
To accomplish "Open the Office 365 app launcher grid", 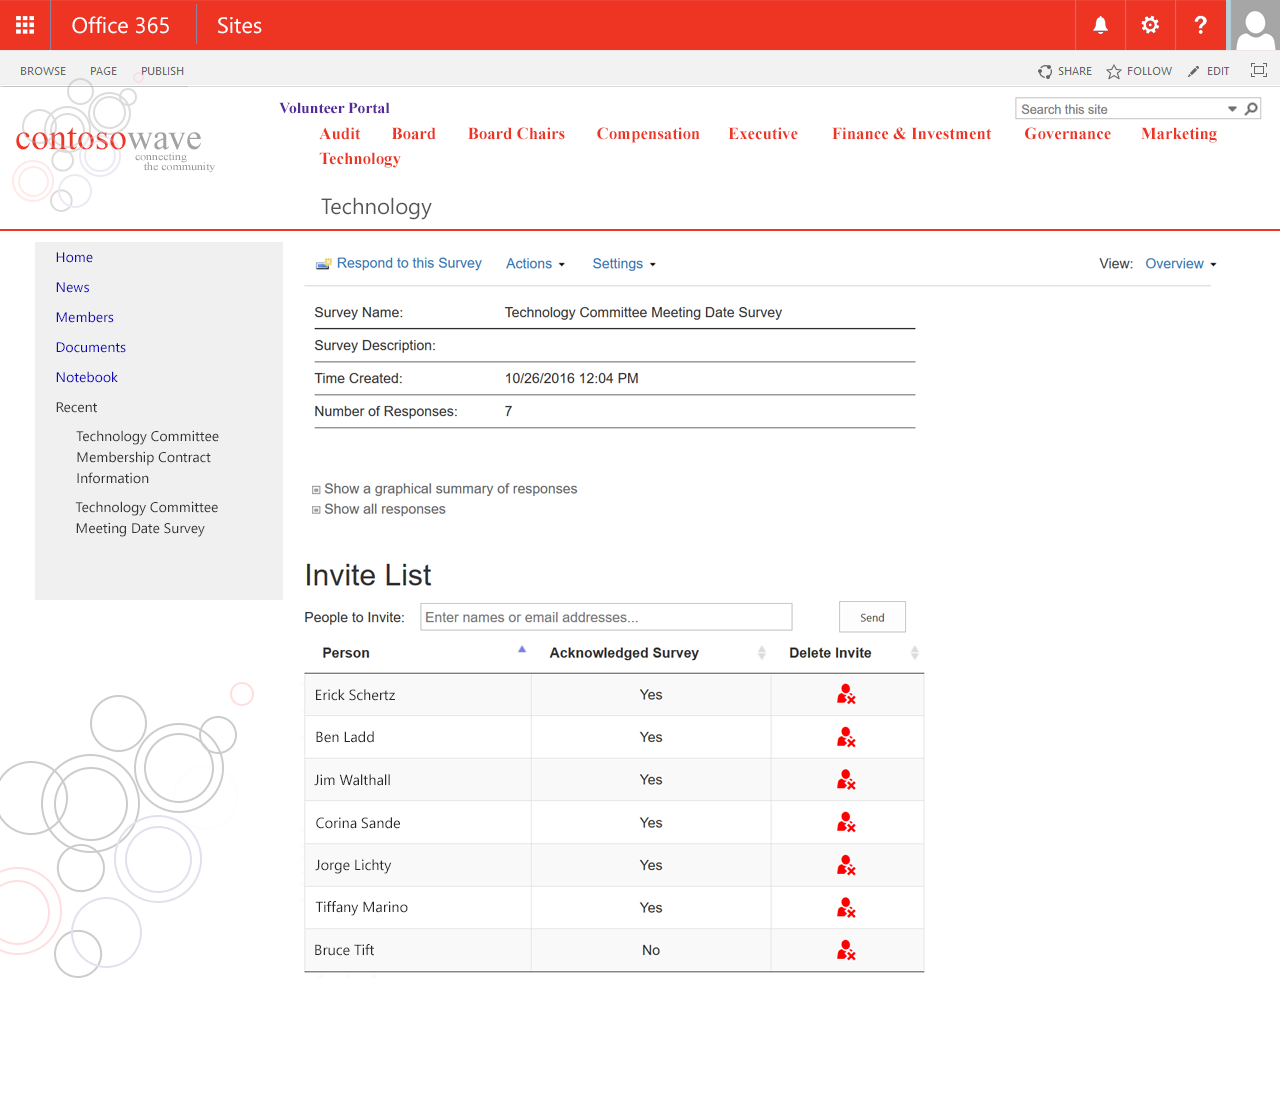I will [25, 25].
